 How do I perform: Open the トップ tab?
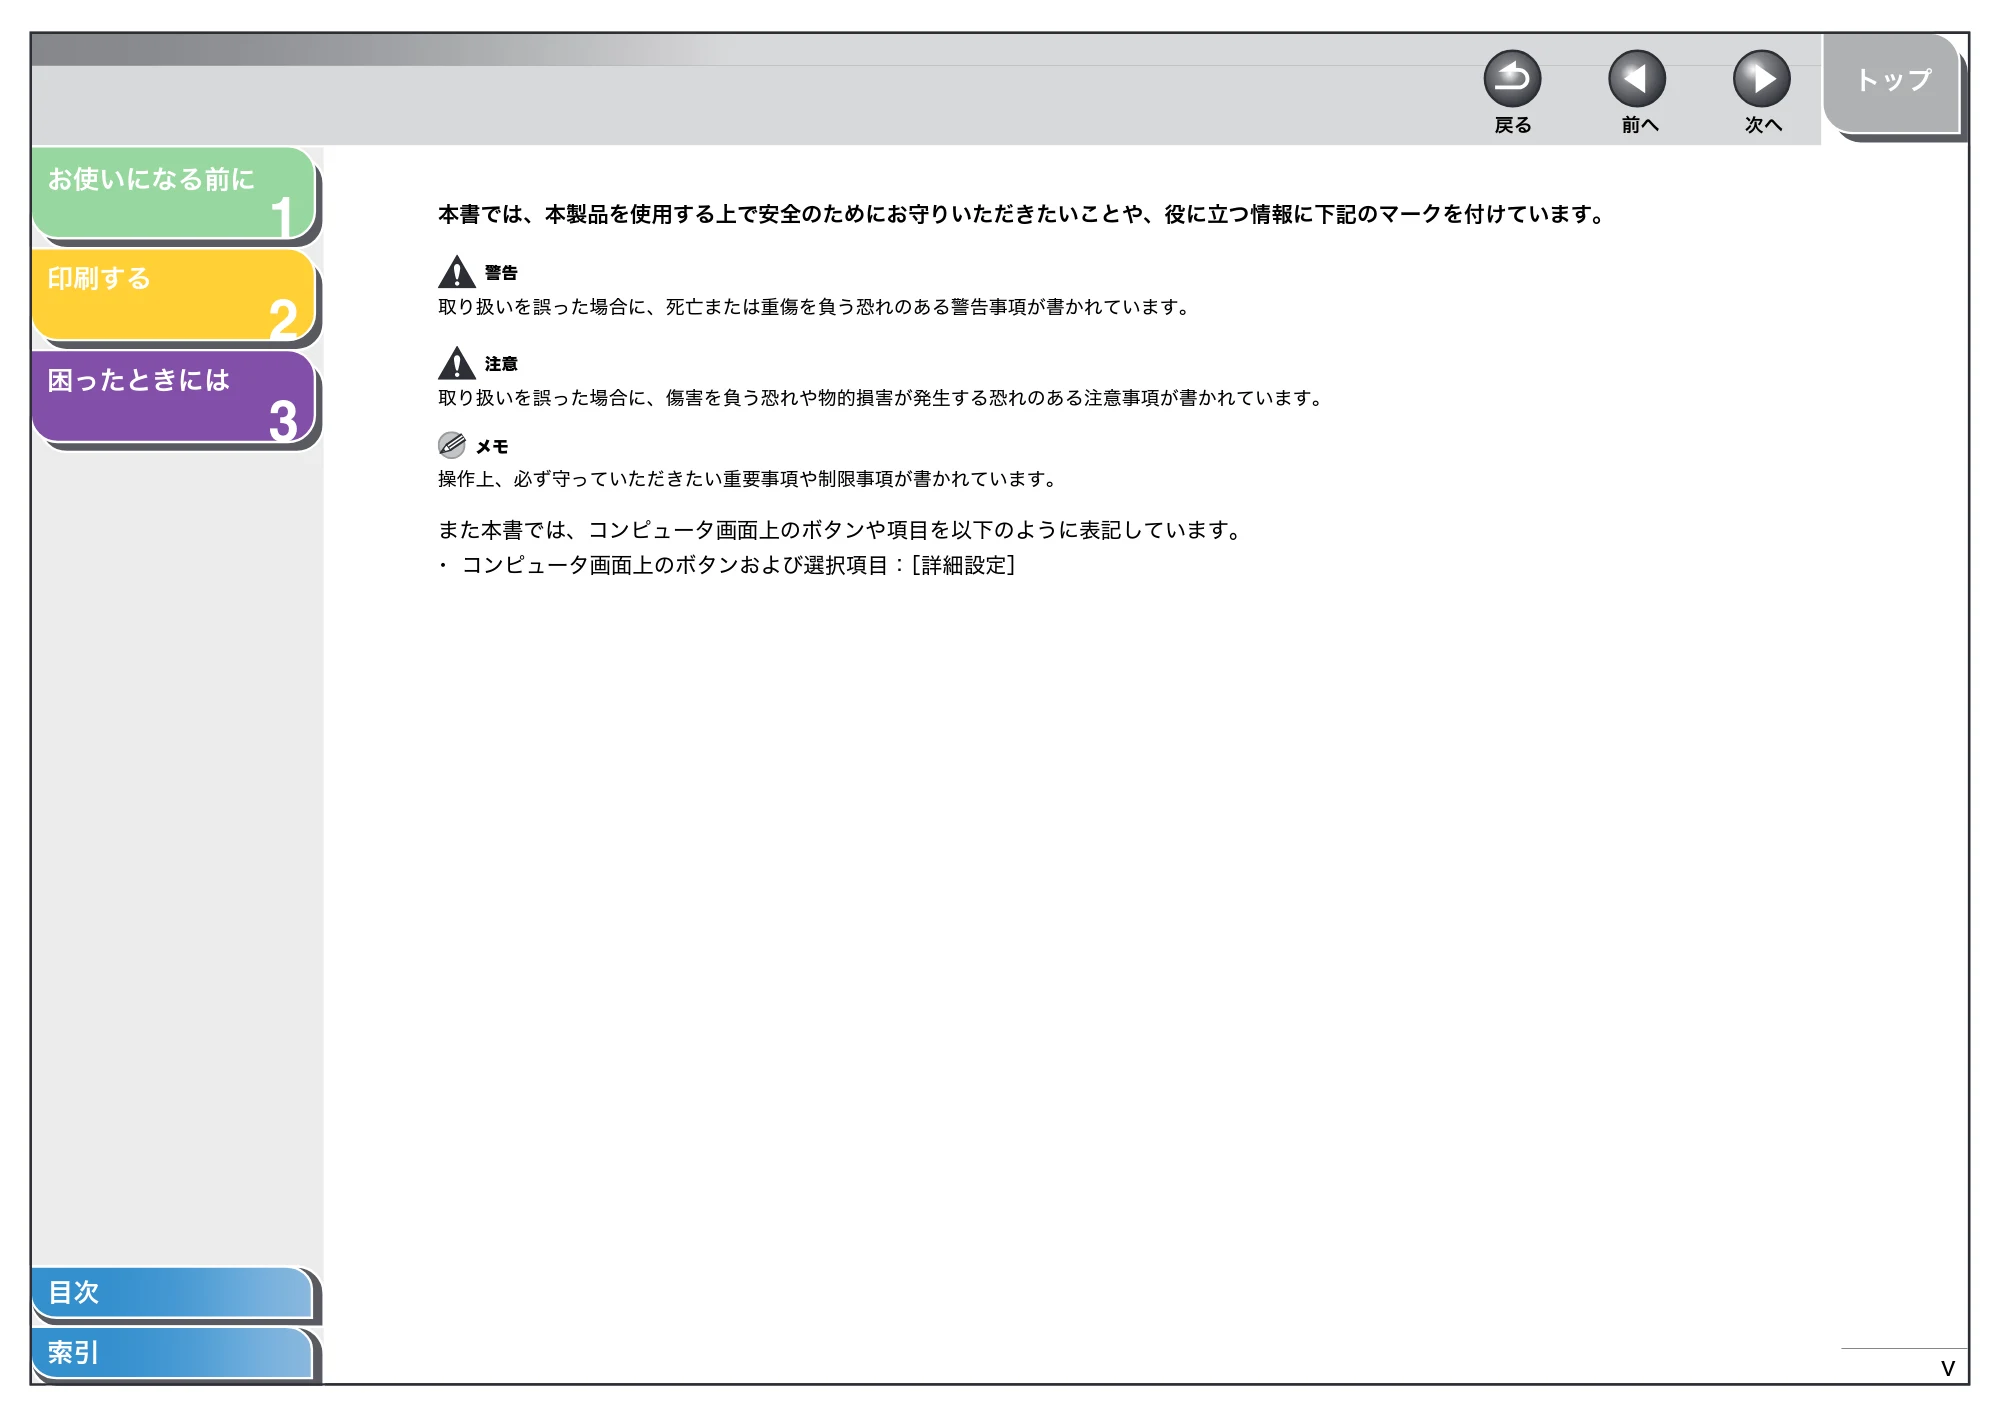tap(1891, 84)
